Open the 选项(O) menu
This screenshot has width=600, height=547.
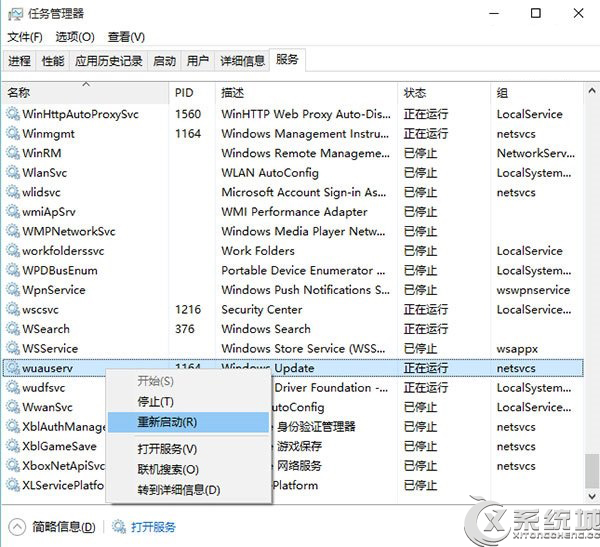(75, 37)
